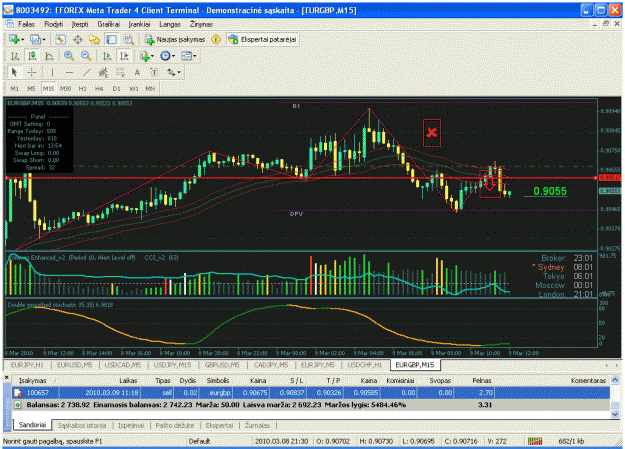Switch to bar chart mode

point(15,56)
